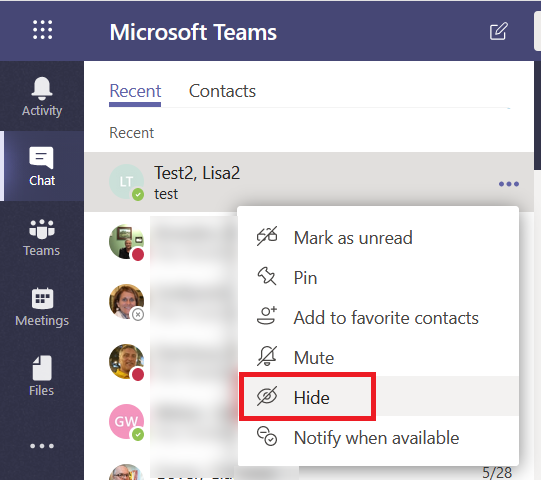Image resolution: width=541 pixels, height=480 pixels.
Task: Mute the chat from the context menu
Action: click(378, 357)
